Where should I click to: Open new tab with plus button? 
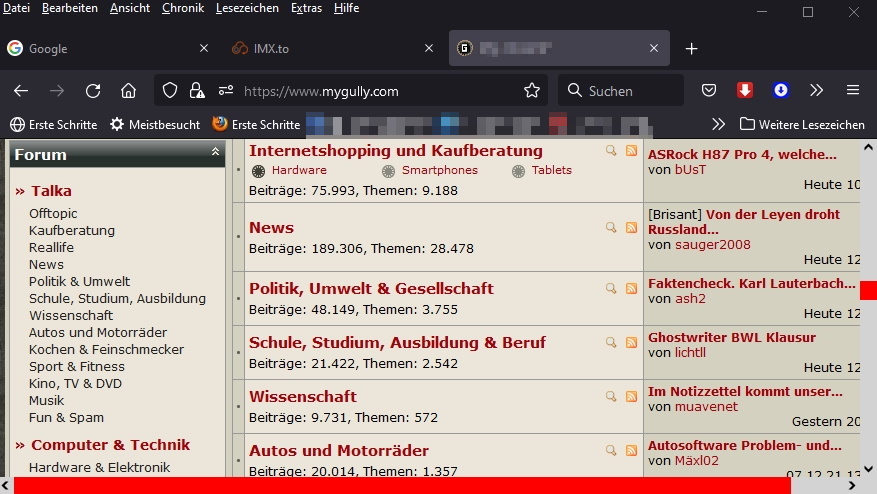coord(691,48)
